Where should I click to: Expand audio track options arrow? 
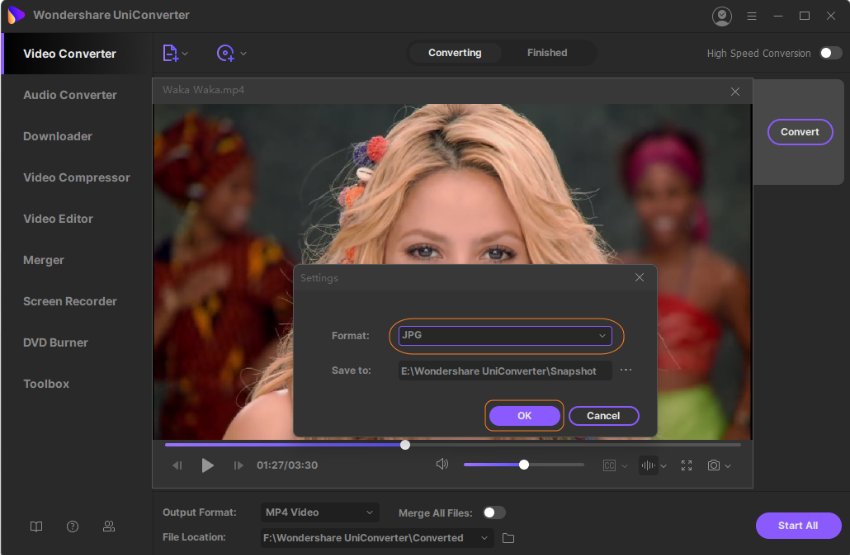(664, 466)
